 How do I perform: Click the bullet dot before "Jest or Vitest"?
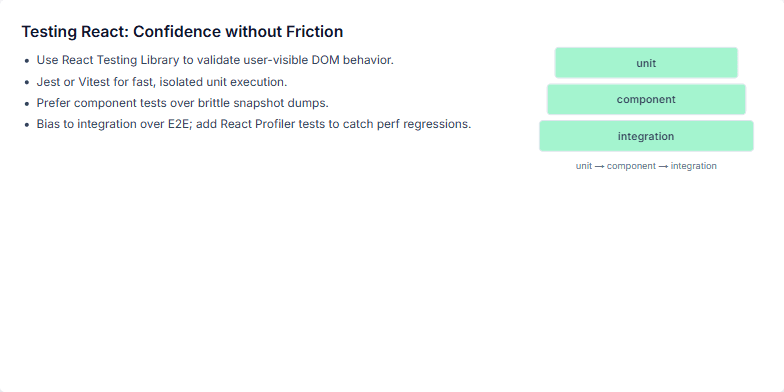27,82
